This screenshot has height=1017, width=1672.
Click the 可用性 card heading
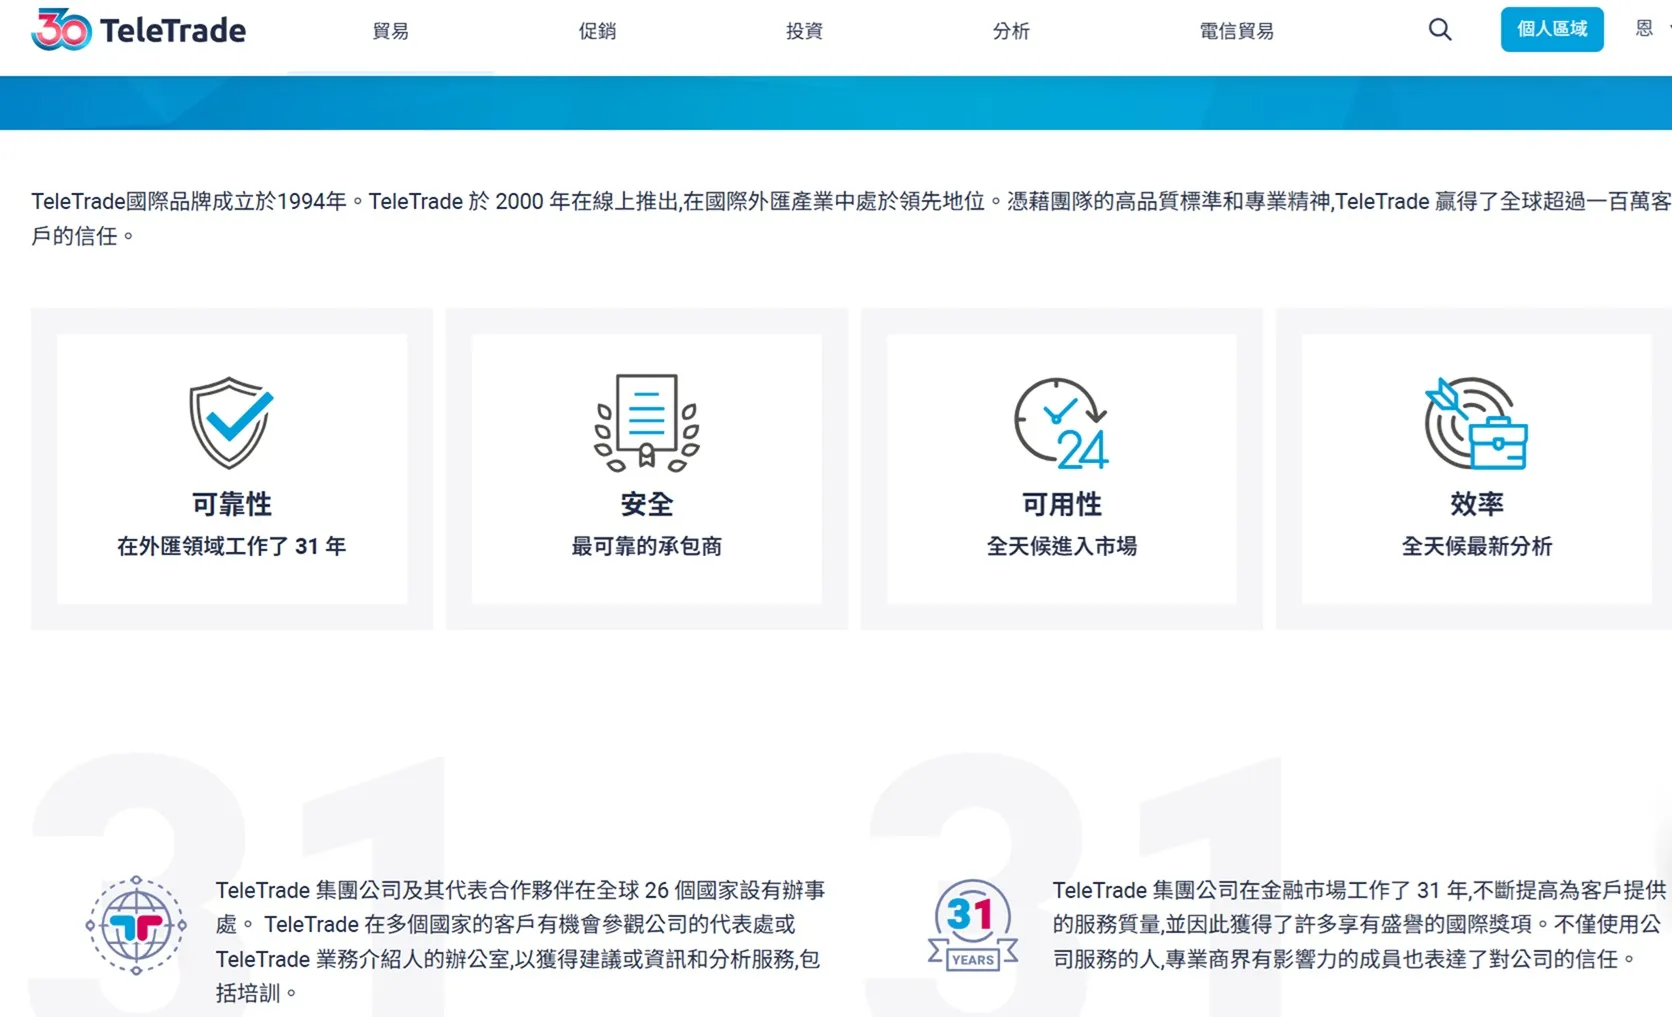tap(1062, 504)
